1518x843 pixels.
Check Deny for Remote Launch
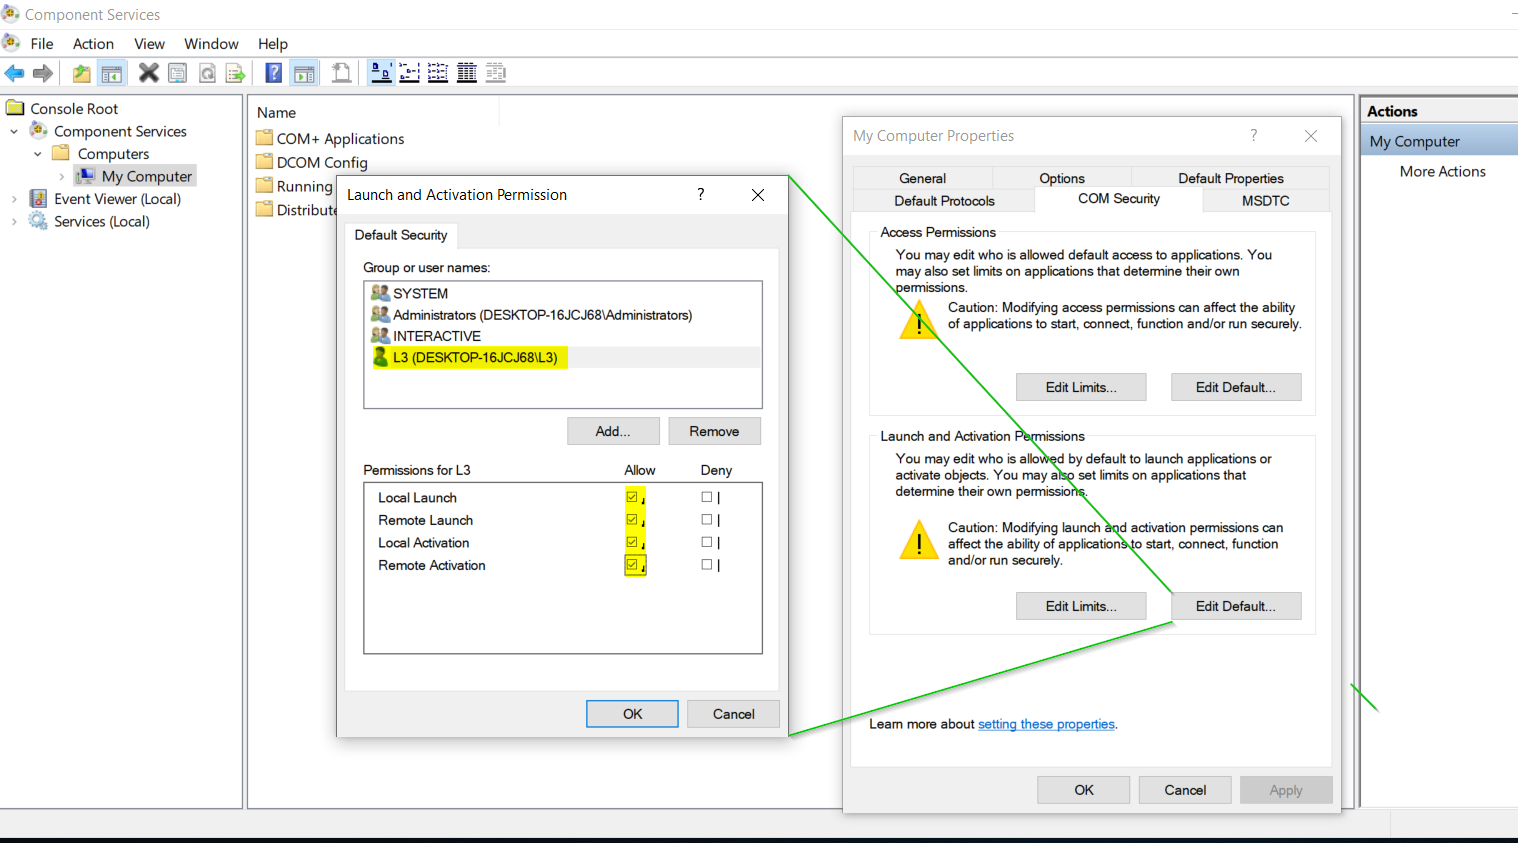pyautogui.click(x=707, y=520)
